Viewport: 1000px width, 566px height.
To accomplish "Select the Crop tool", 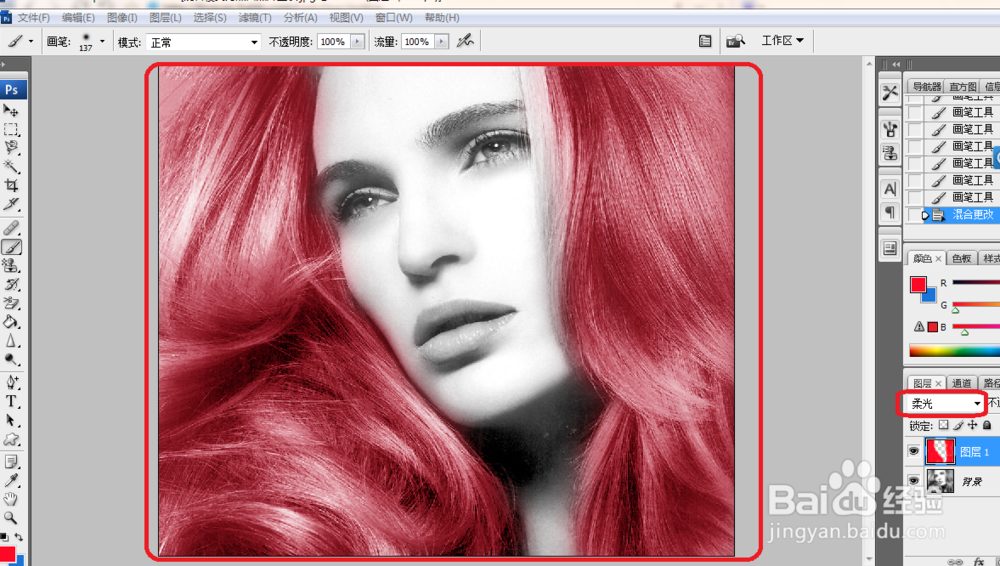I will pos(11,185).
